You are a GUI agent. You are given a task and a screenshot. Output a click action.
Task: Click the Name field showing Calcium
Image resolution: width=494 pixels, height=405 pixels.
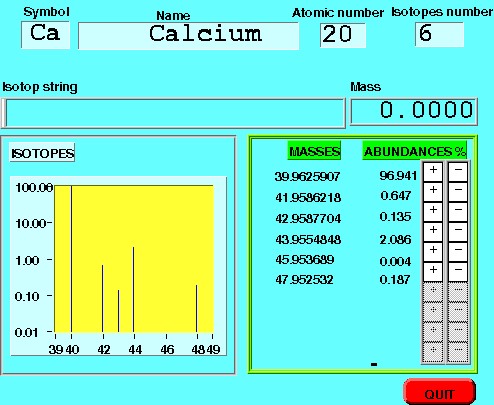pyautogui.click(x=189, y=36)
